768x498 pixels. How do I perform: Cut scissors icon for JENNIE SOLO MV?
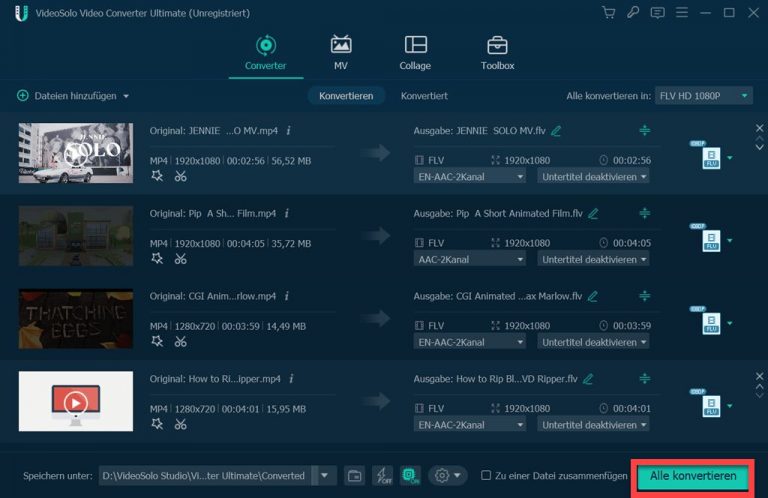tap(181, 176)
